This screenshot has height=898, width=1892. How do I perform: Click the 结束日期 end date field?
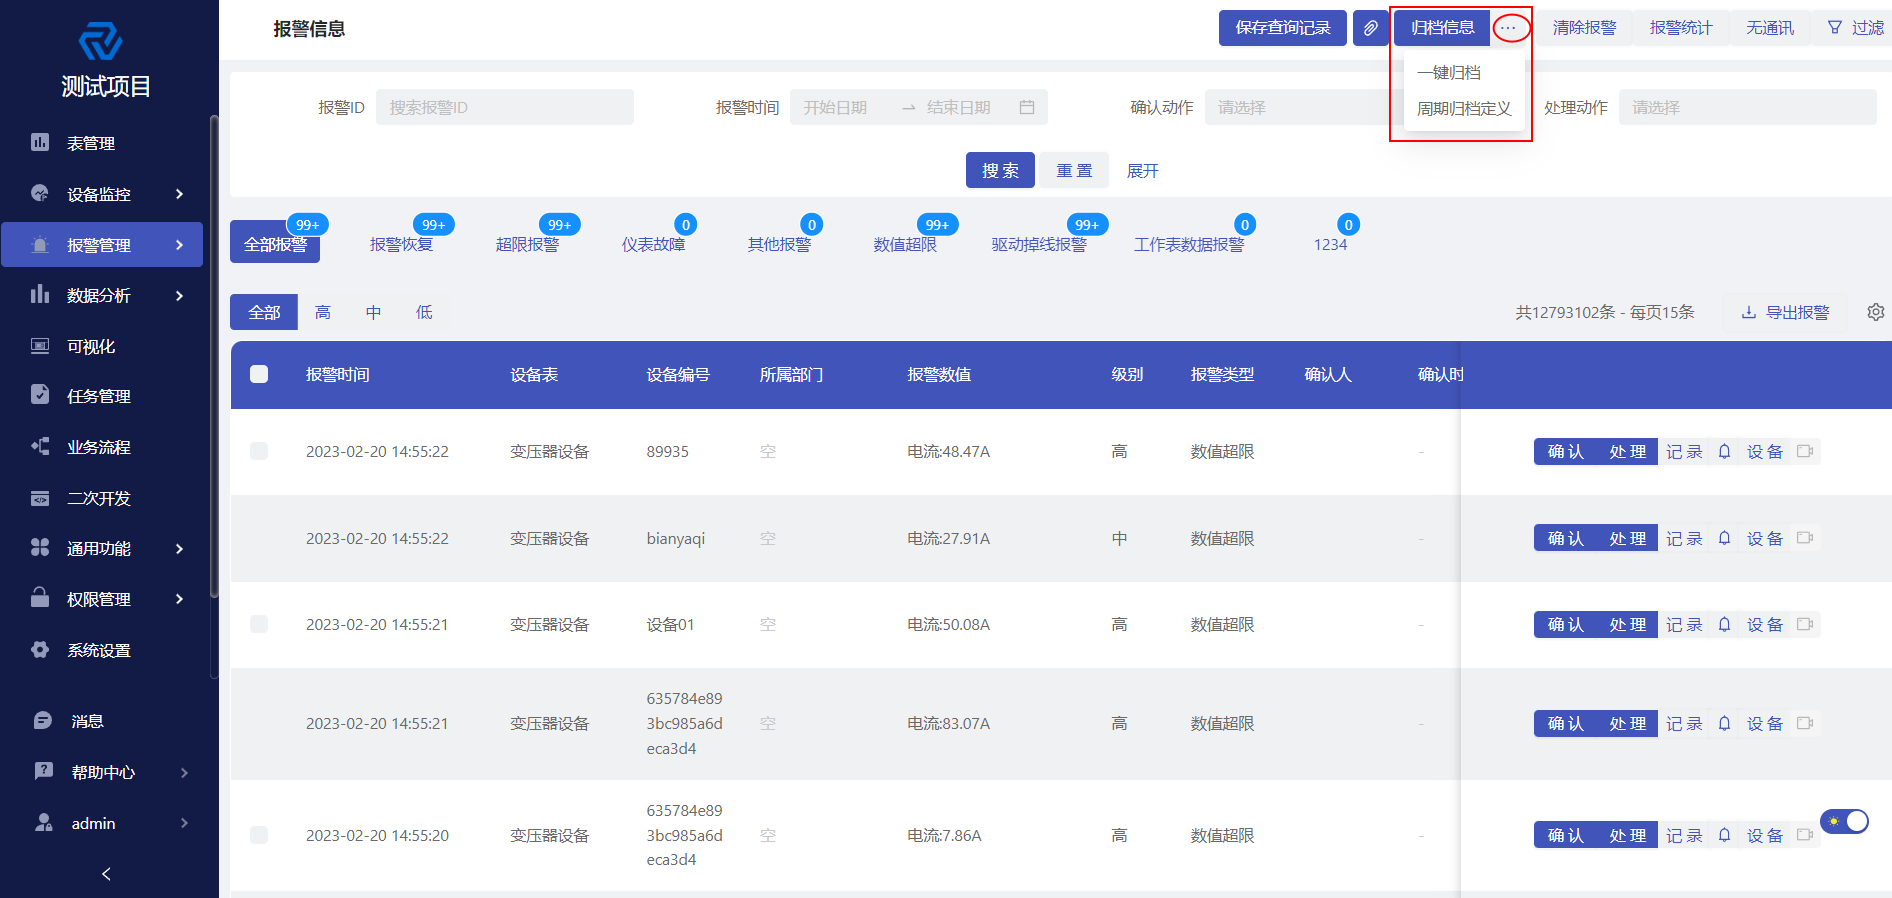(x=958, y=107)
